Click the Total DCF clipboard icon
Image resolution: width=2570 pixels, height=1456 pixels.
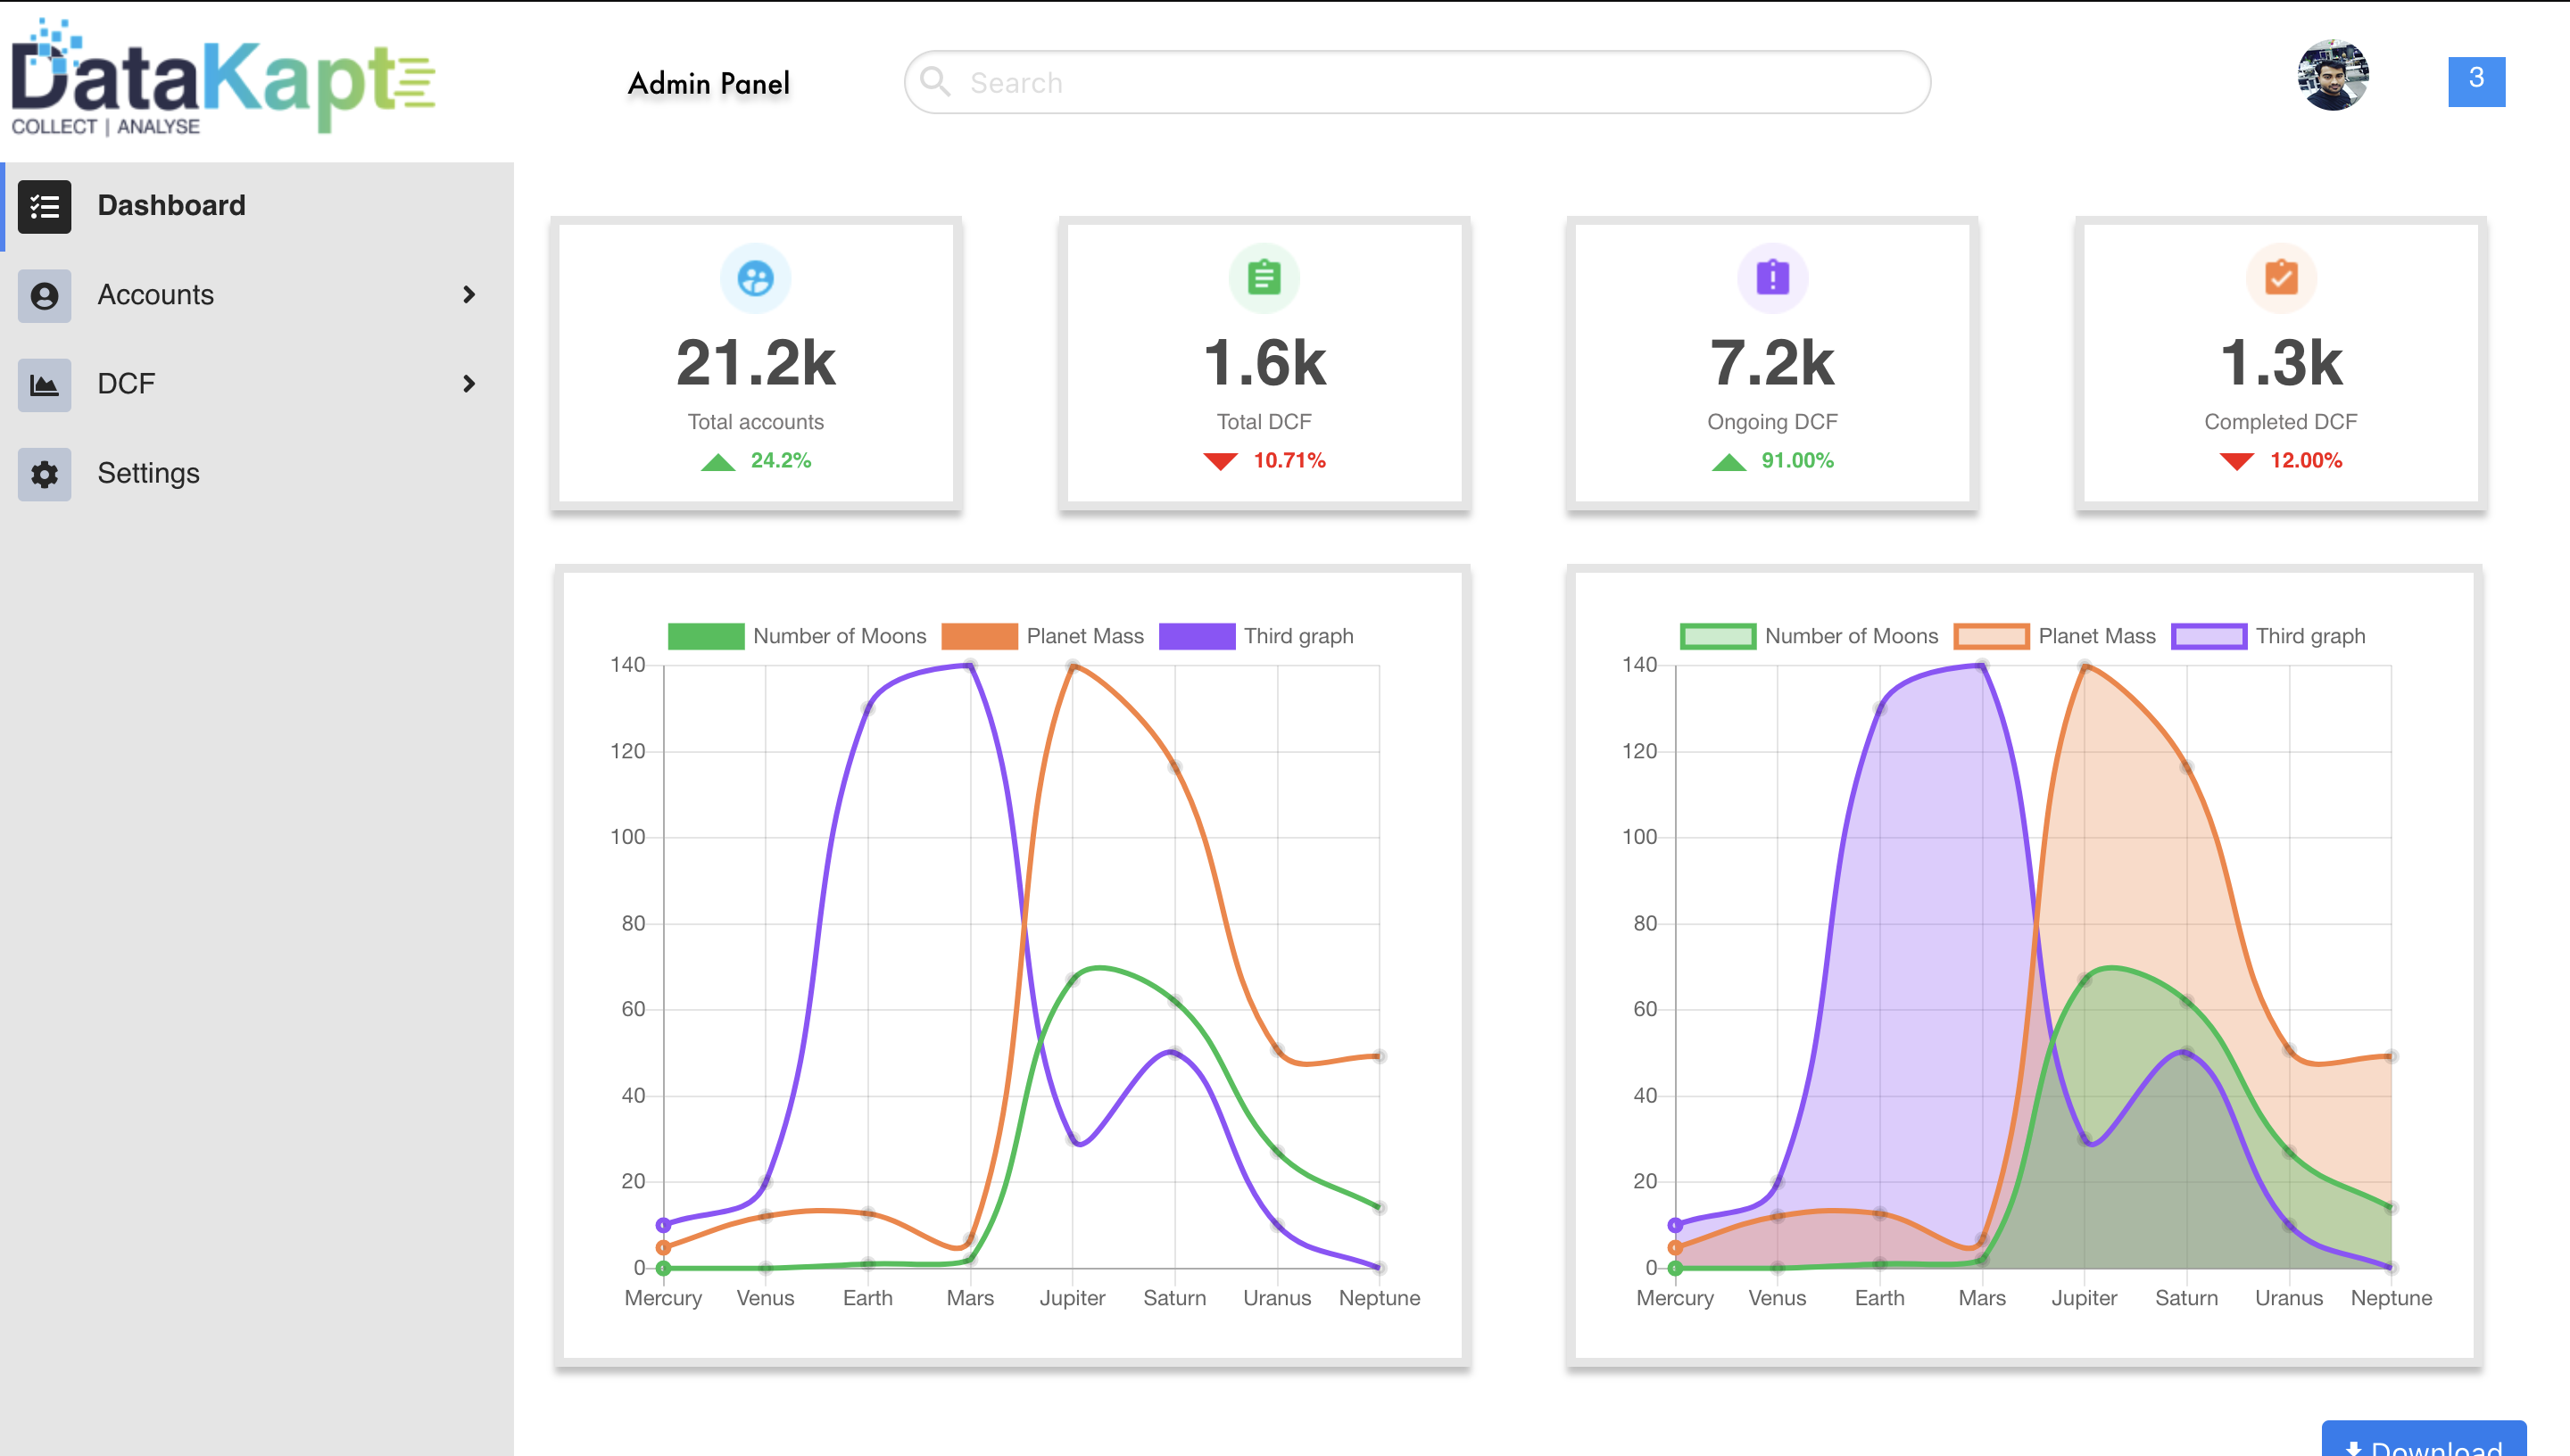click(1264, 278)
